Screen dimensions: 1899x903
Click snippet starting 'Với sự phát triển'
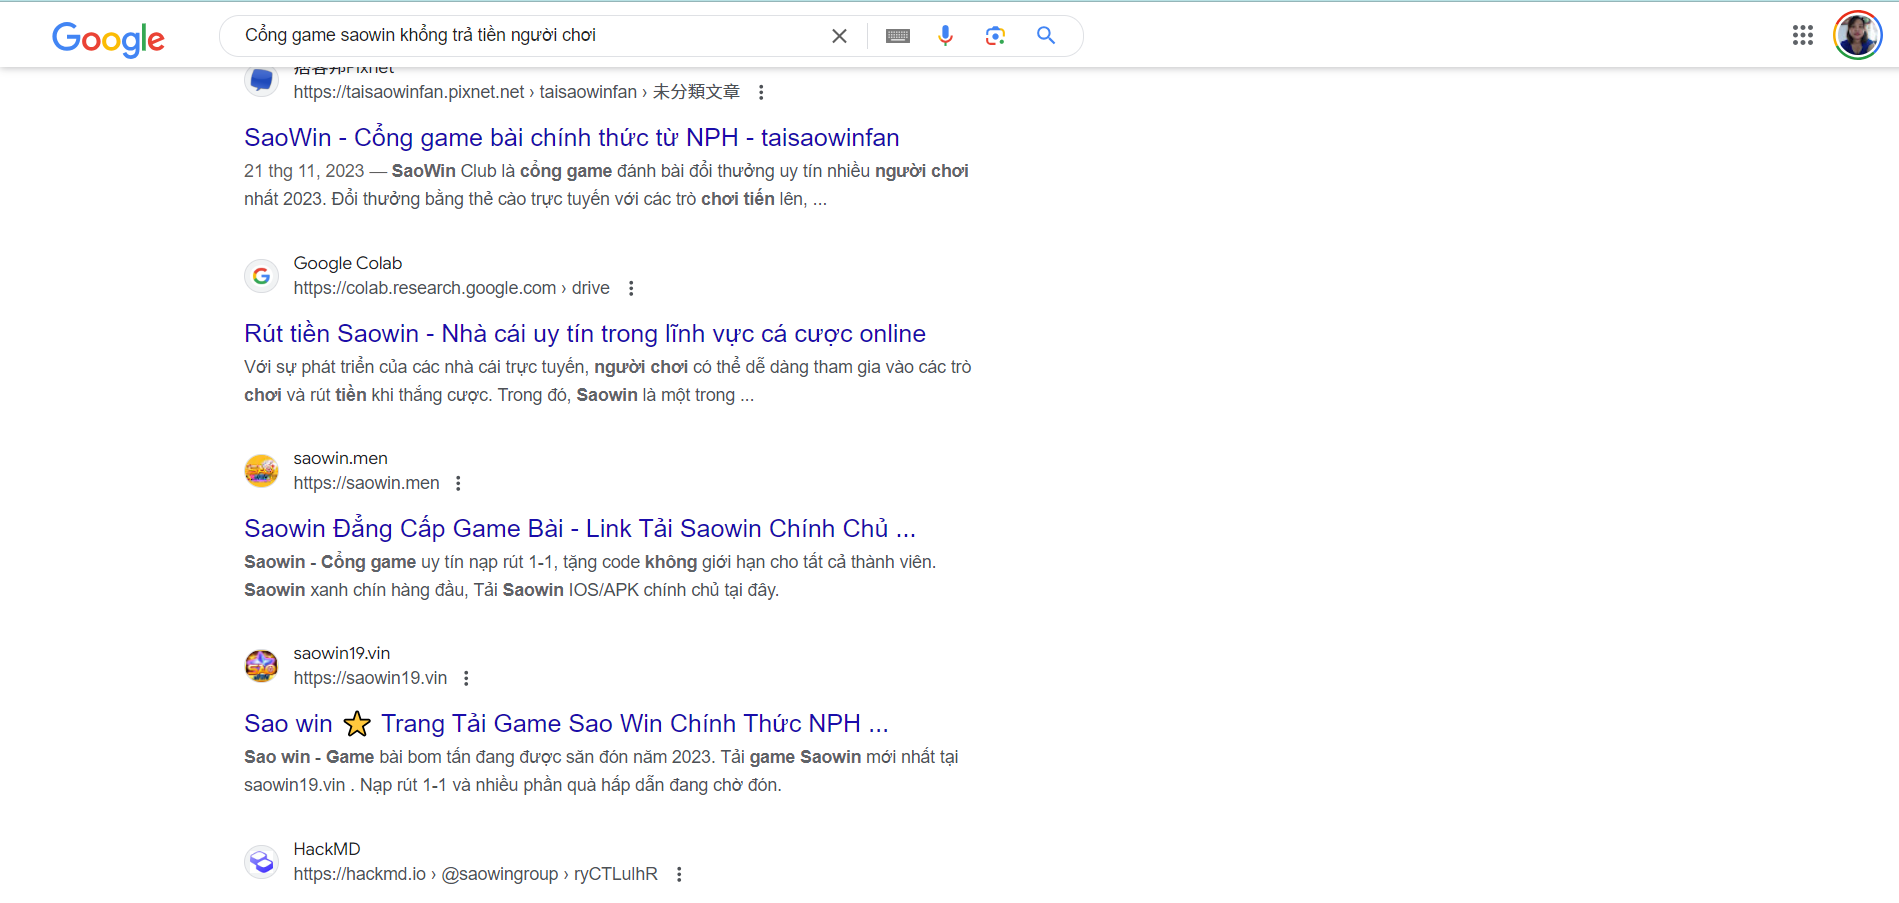(608, 381)
